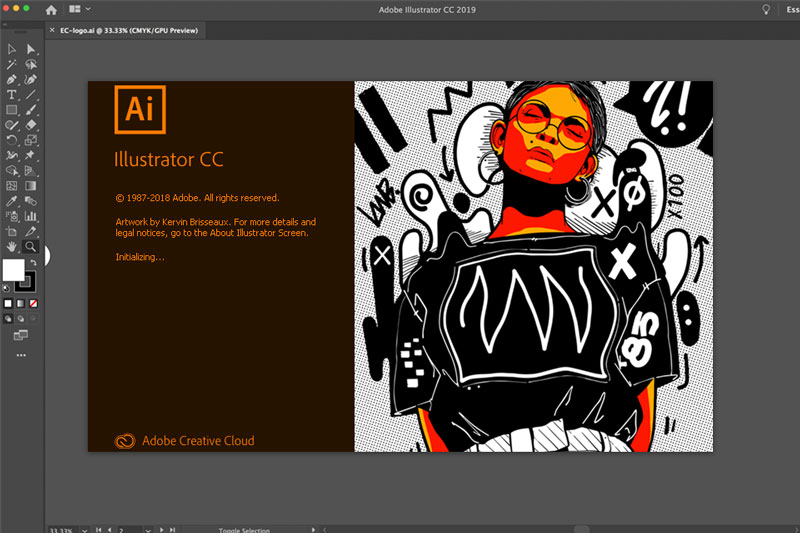Click the Home icon in top bar
Image resolution: width=800 pixels, height=533 pixels.
click(x=51, y=9)
